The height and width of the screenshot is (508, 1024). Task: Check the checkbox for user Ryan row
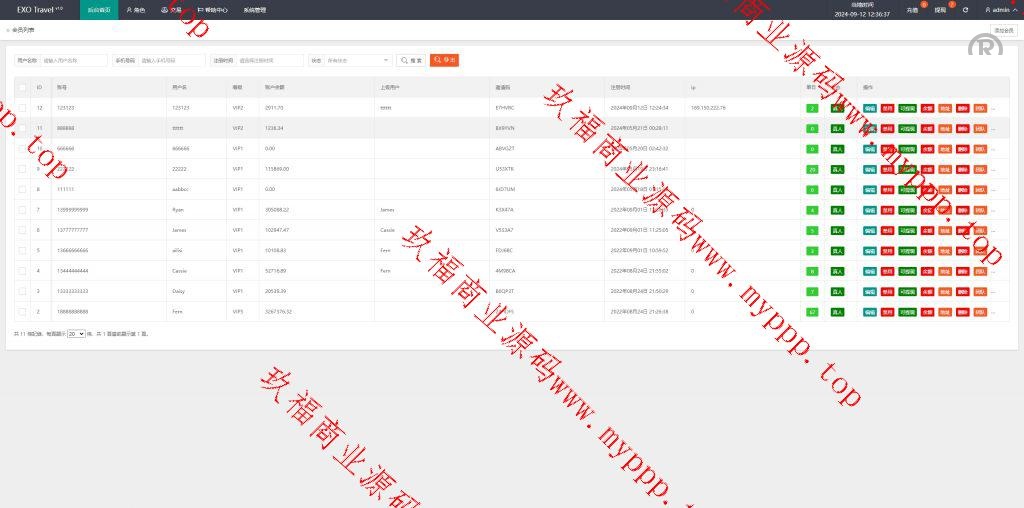[23, 210]
